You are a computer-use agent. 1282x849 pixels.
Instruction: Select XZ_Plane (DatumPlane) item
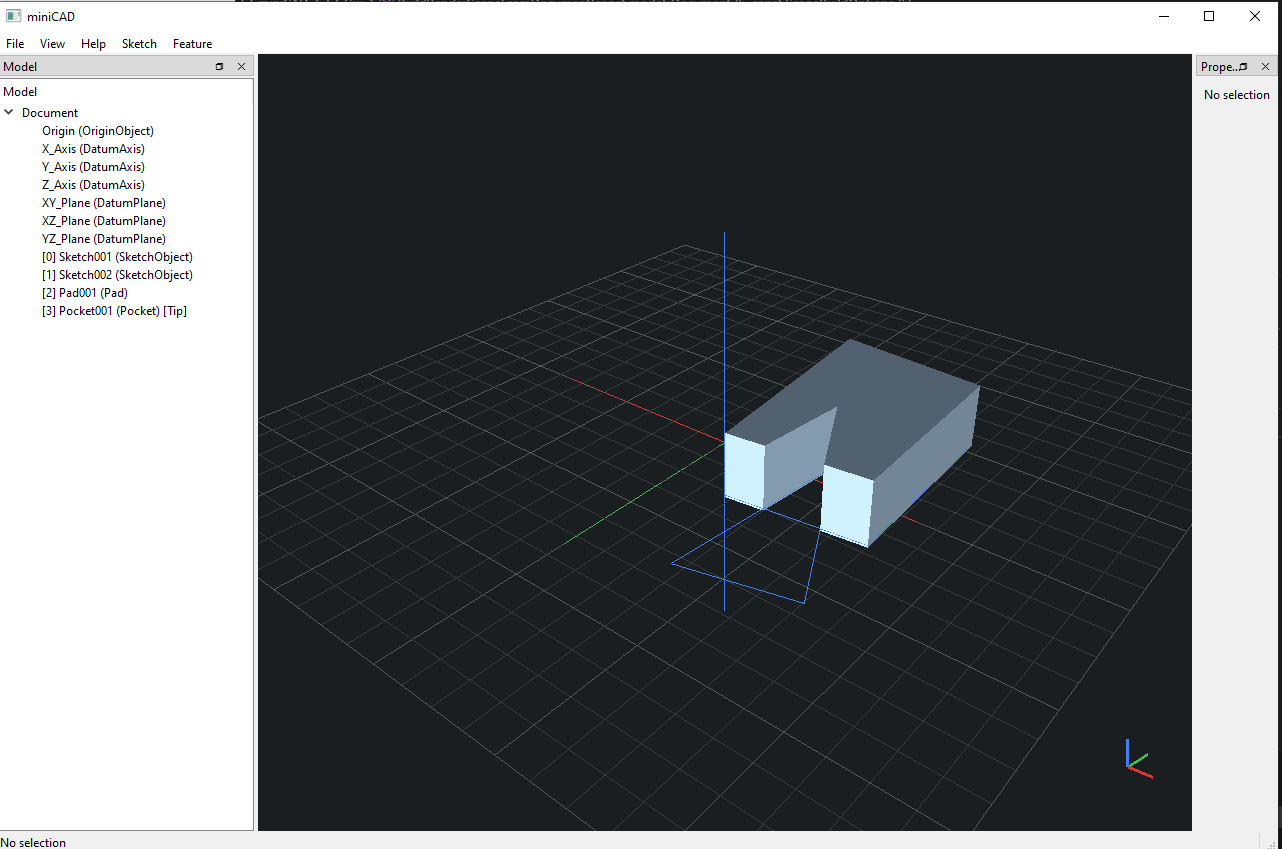(104, 221)
